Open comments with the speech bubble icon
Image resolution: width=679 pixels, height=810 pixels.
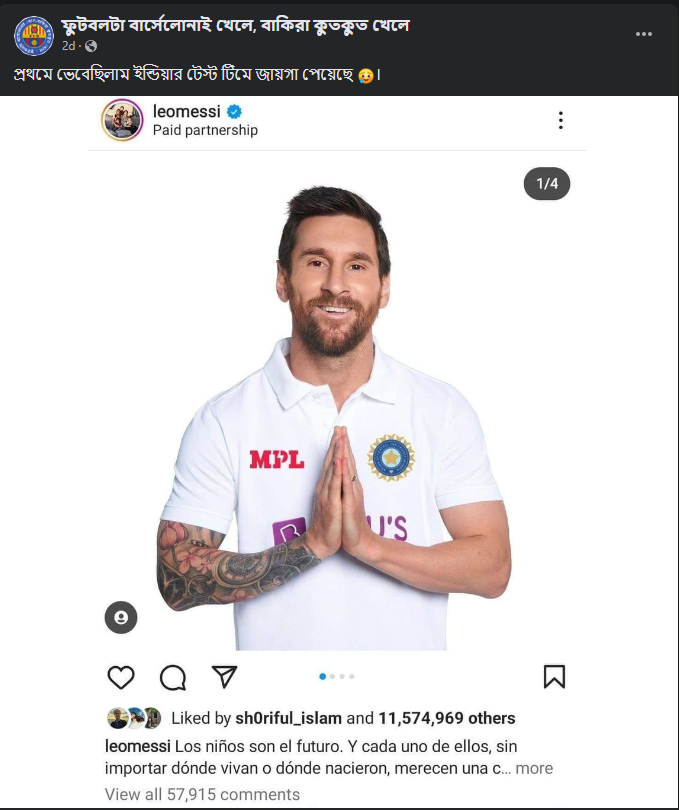[x=173, y=677]
